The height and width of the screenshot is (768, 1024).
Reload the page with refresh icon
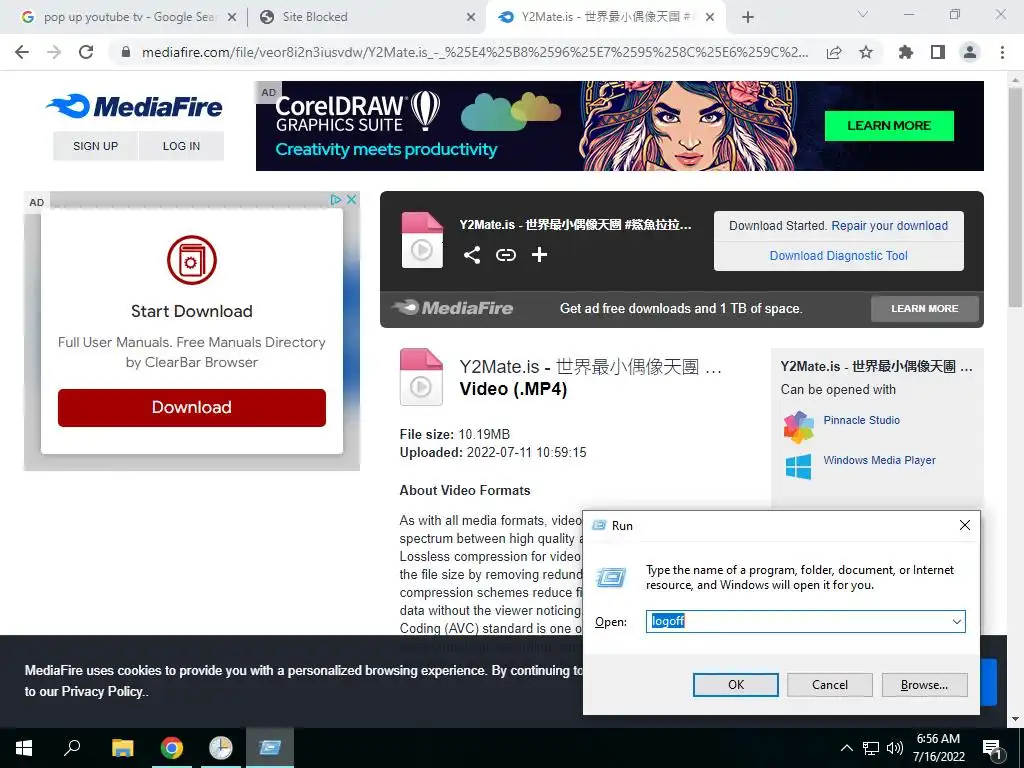click(86, 52)
